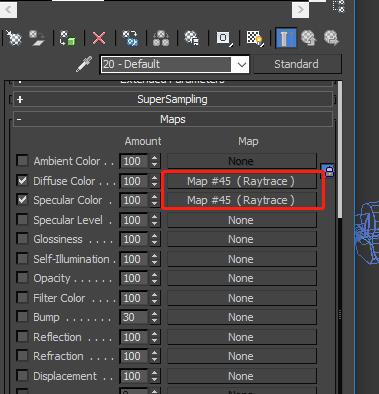379x394 pixels.
Task: Click Bump None map button
Action: click(x=241, y=317)
